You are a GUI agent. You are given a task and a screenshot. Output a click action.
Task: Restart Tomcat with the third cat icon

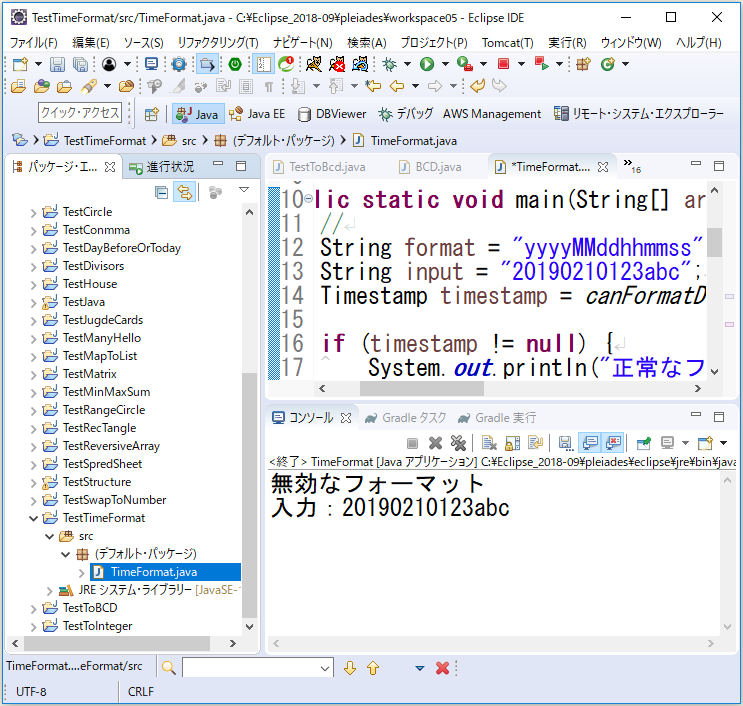pyautogui.click(x=360, y=64)
